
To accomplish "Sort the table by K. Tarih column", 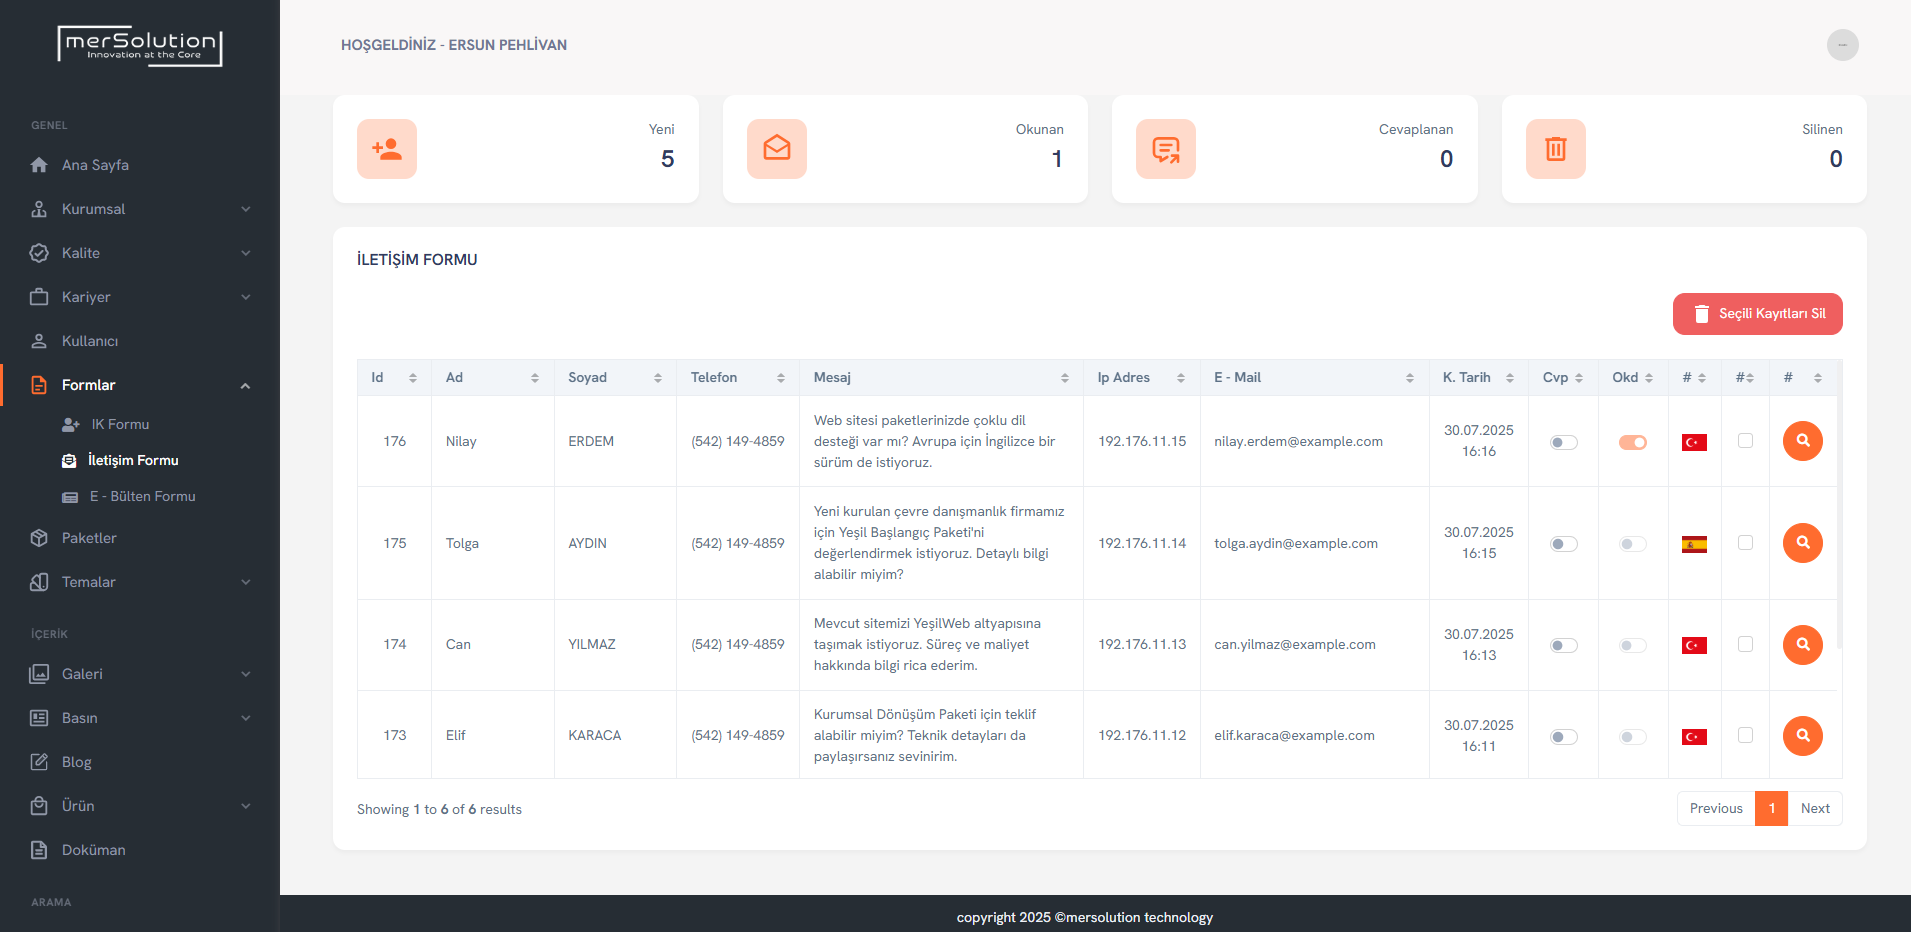I will coord(1477,377).
